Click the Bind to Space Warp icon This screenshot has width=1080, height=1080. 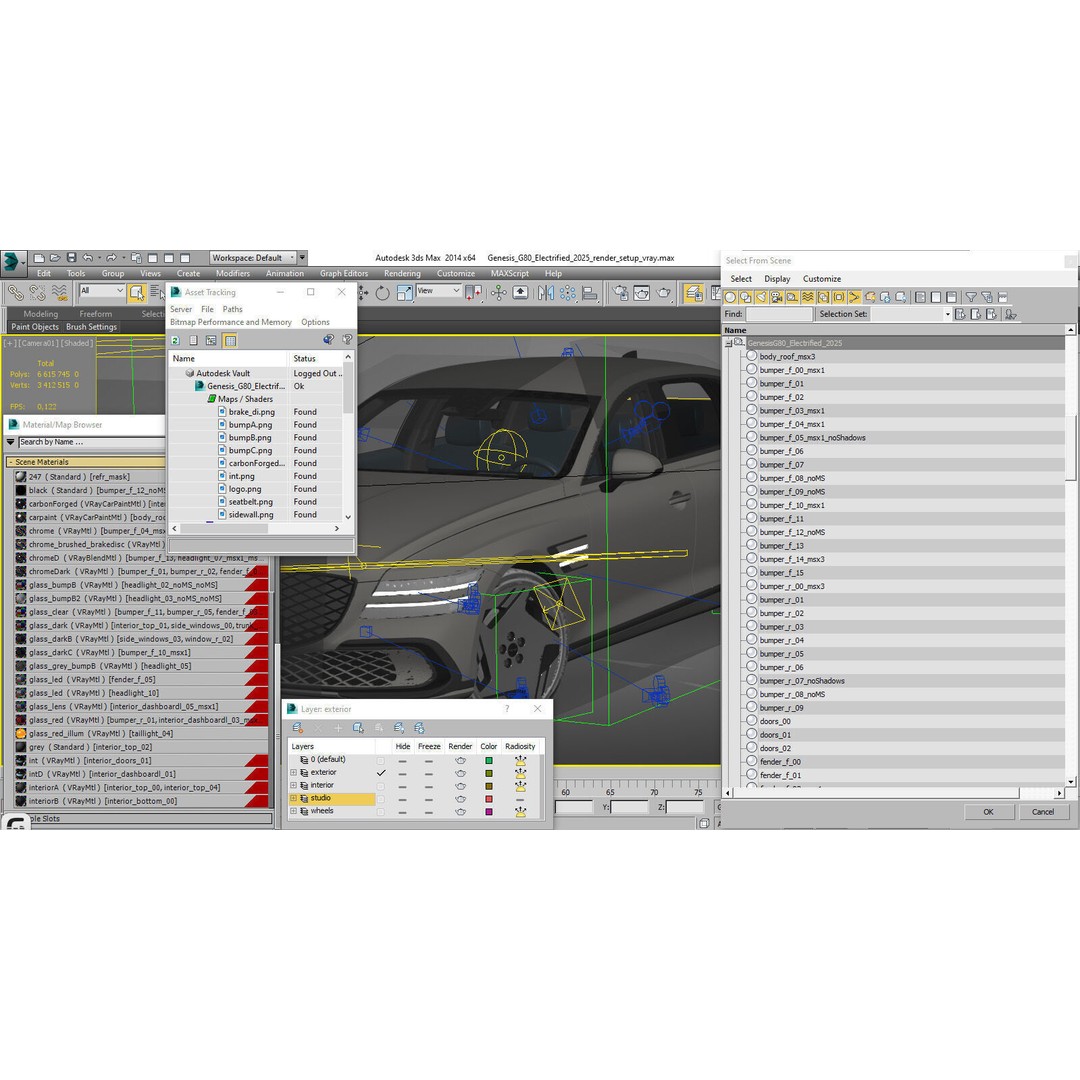[59, 293]
